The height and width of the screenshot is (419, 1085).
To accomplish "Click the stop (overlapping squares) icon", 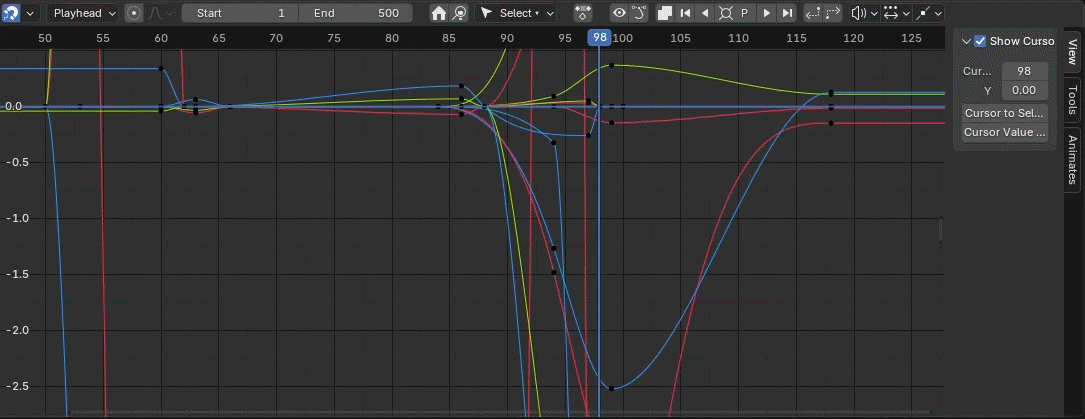I will 664,13.
